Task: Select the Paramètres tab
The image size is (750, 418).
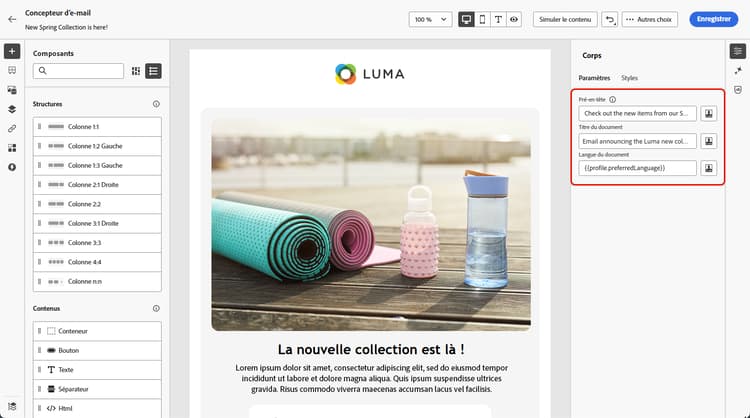Action: tap(594, 78)
